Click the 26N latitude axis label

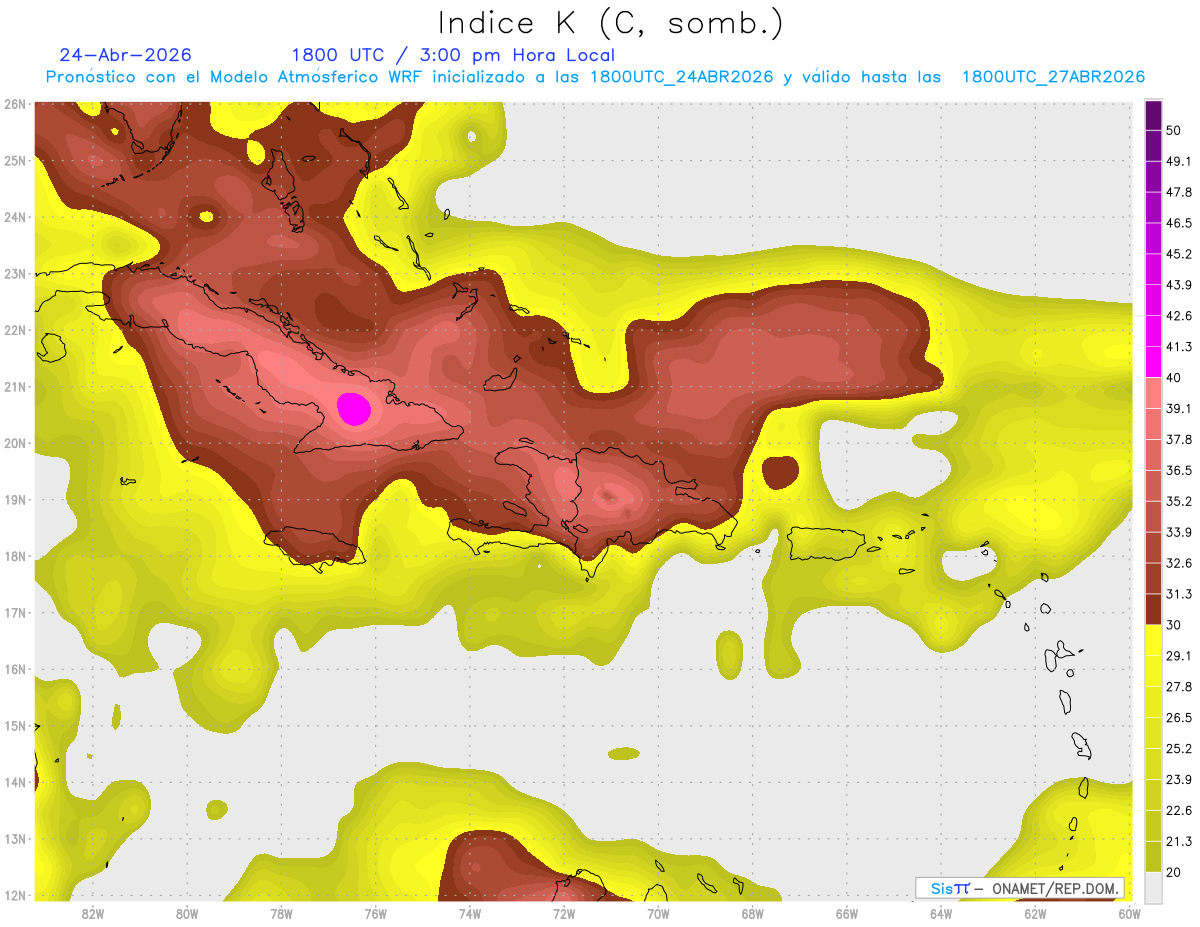click(14, 104)
